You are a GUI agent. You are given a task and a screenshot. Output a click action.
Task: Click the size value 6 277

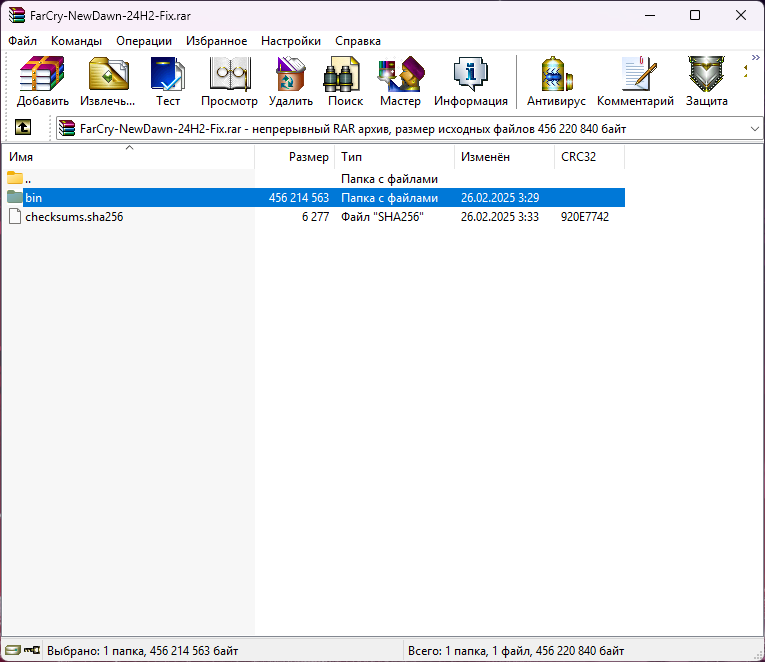click(315, 217)
